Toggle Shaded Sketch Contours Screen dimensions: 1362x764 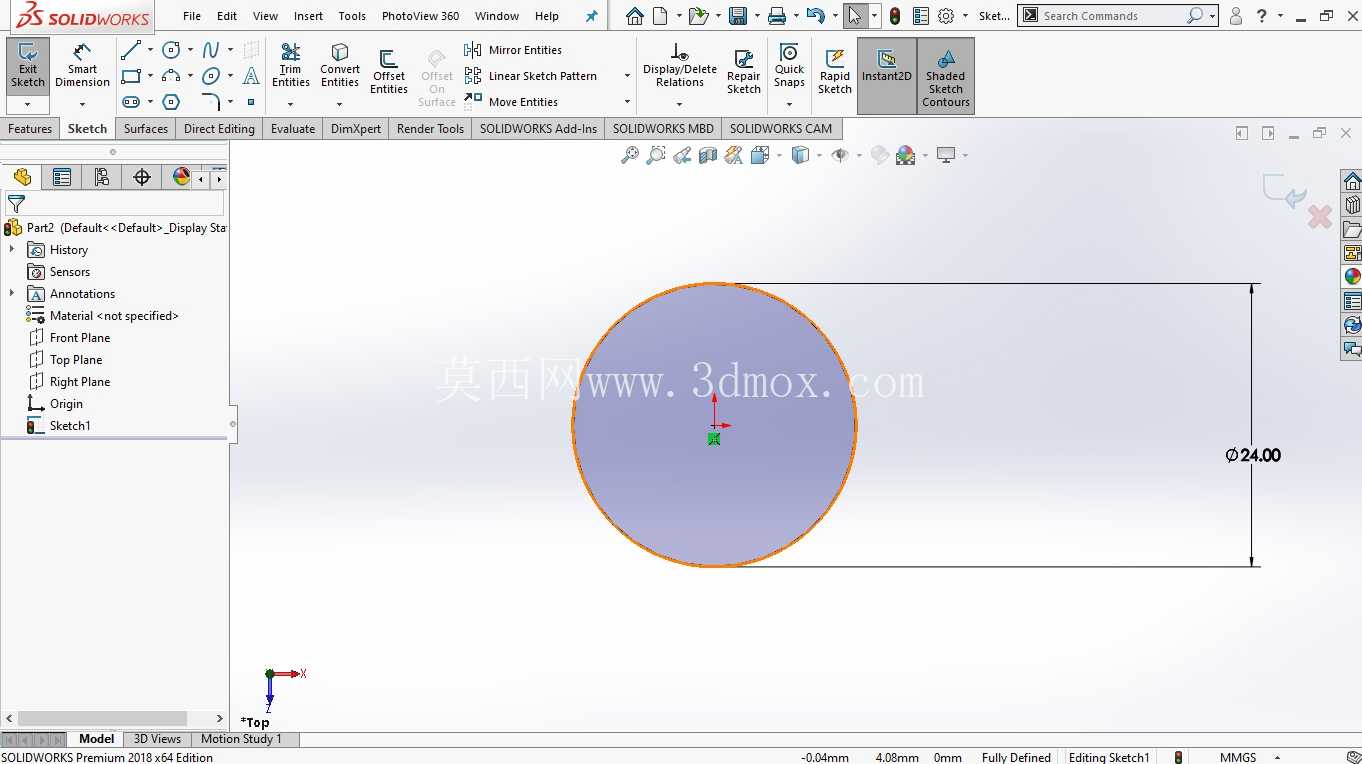(x=946, y=76)
